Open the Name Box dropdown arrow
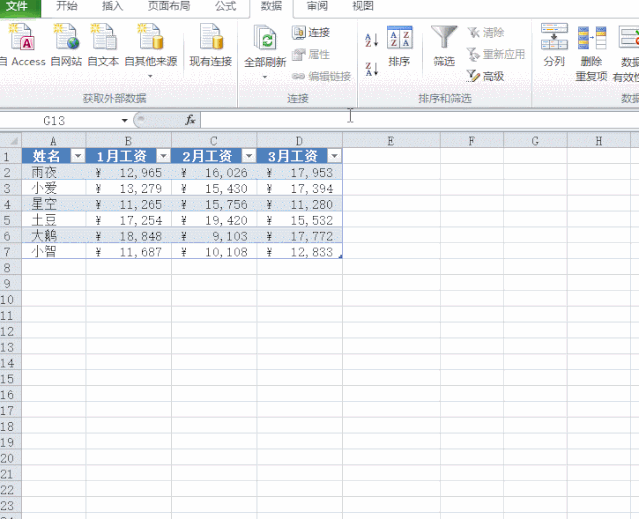639x519 pixels. 124,121
